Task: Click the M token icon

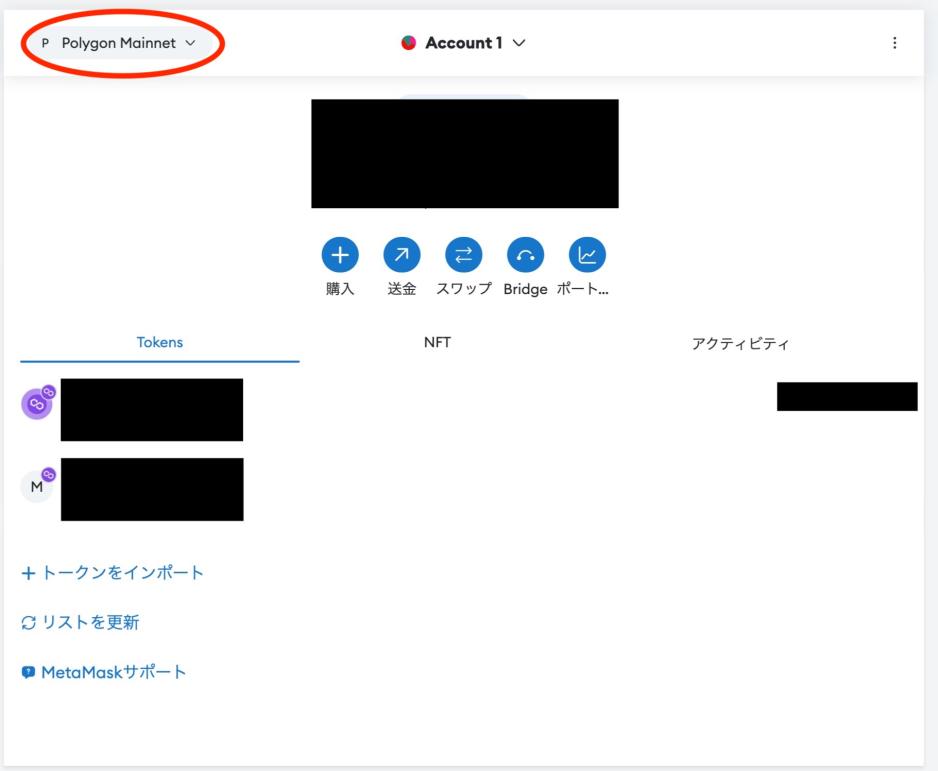Action: click(x=37, y=486)
